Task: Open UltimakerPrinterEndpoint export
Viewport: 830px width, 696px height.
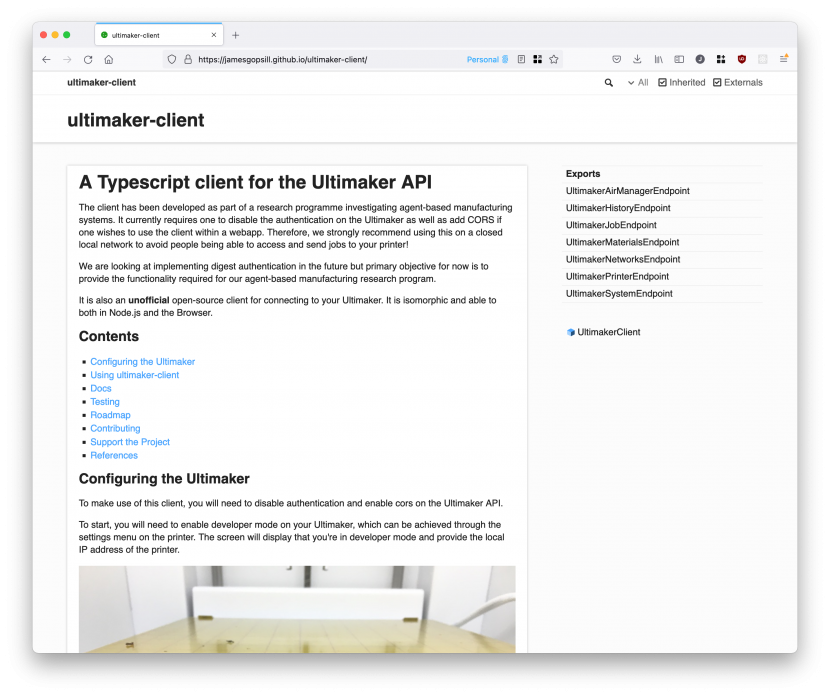Action: [617, 277]
